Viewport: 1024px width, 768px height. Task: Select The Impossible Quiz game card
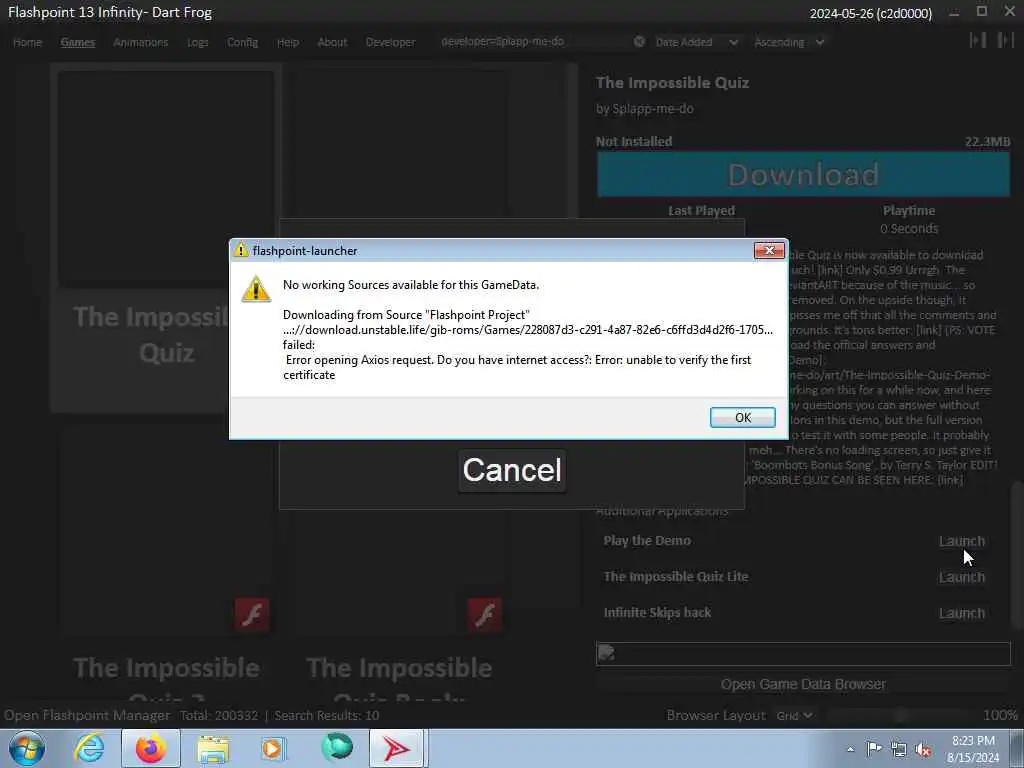(166, 238)
